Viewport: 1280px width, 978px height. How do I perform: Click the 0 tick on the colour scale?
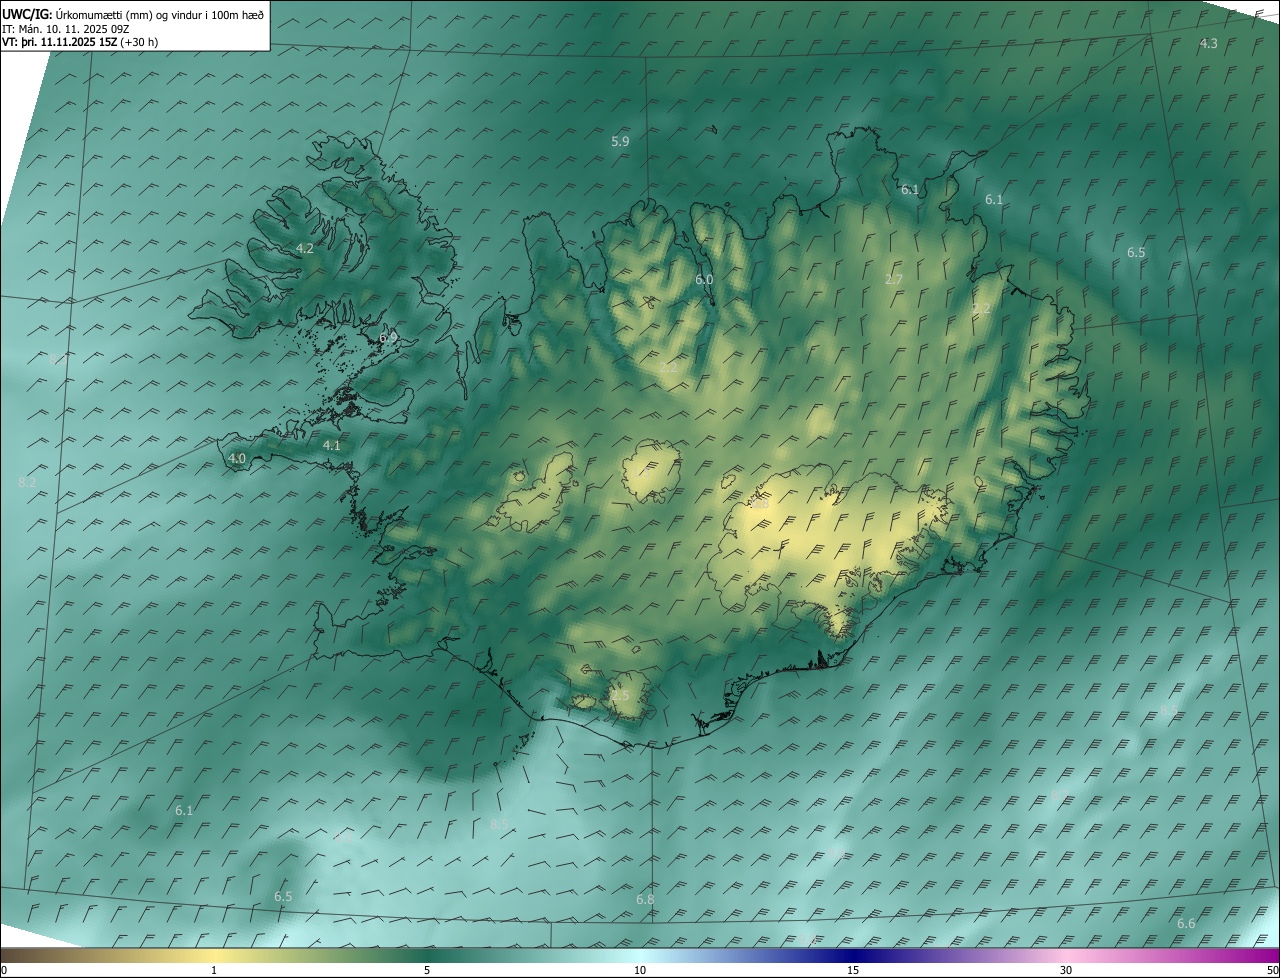point(4,971)
